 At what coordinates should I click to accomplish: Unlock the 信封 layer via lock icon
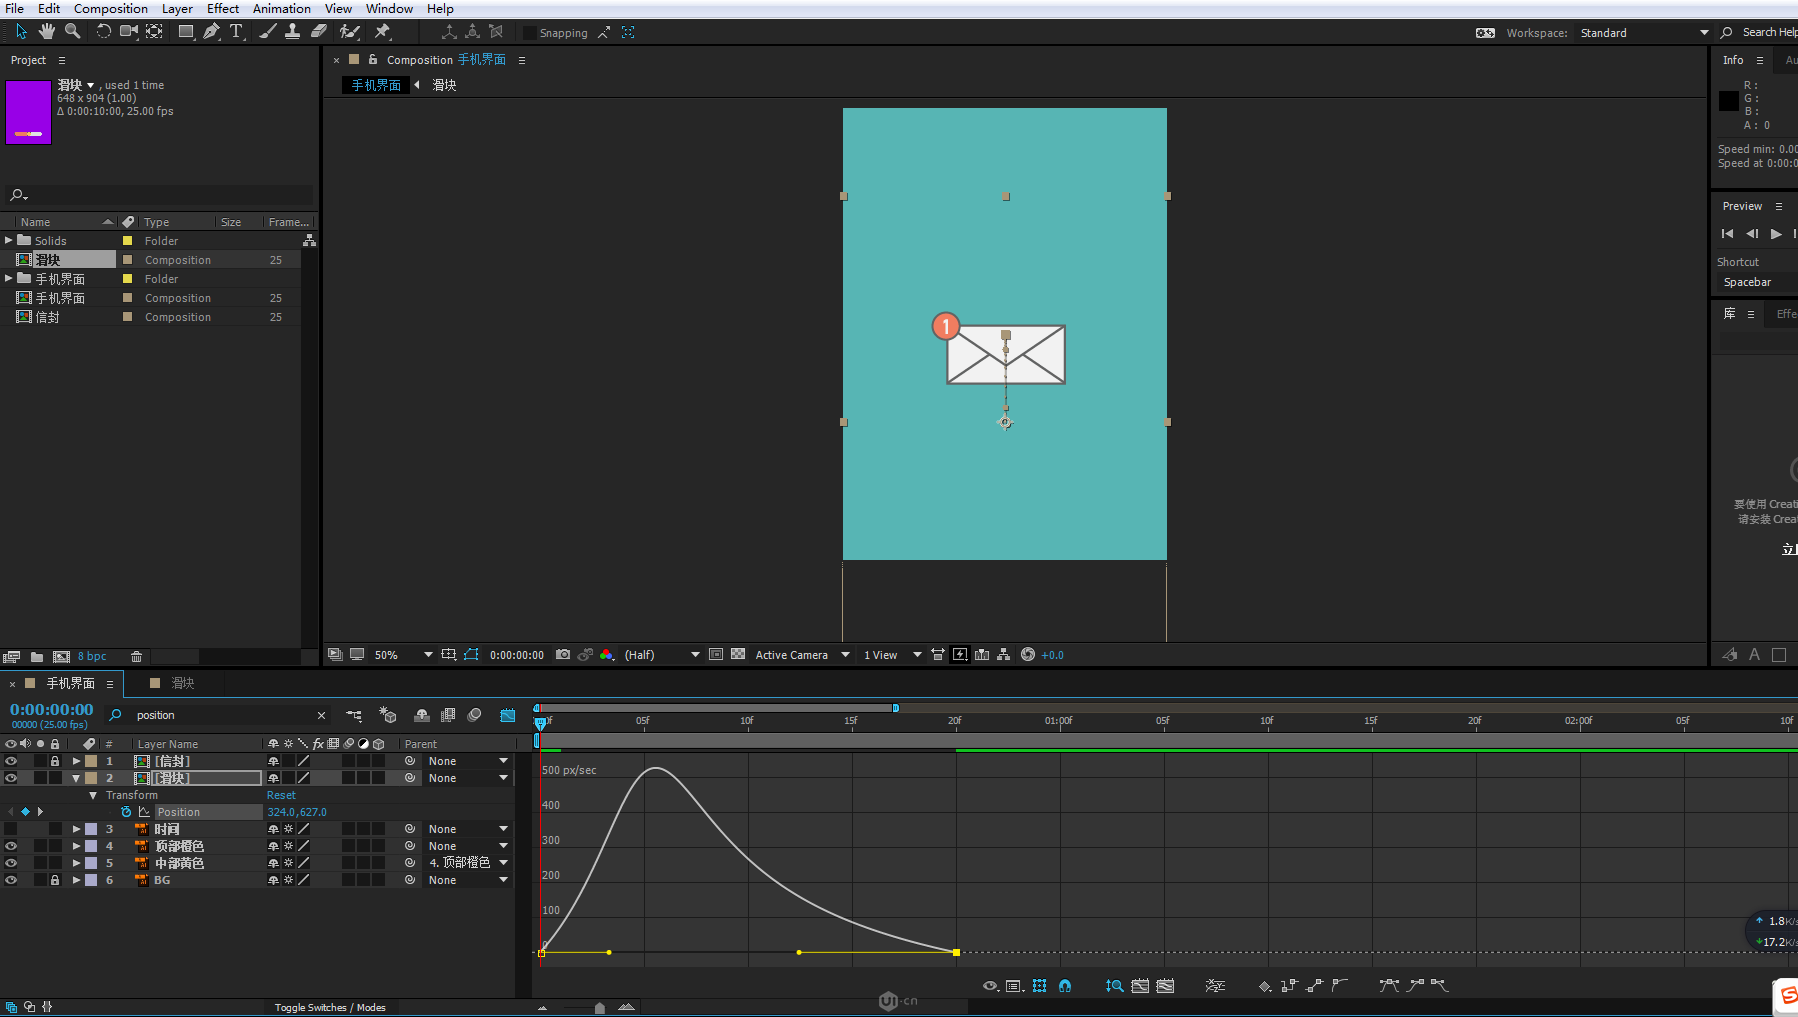55,761
